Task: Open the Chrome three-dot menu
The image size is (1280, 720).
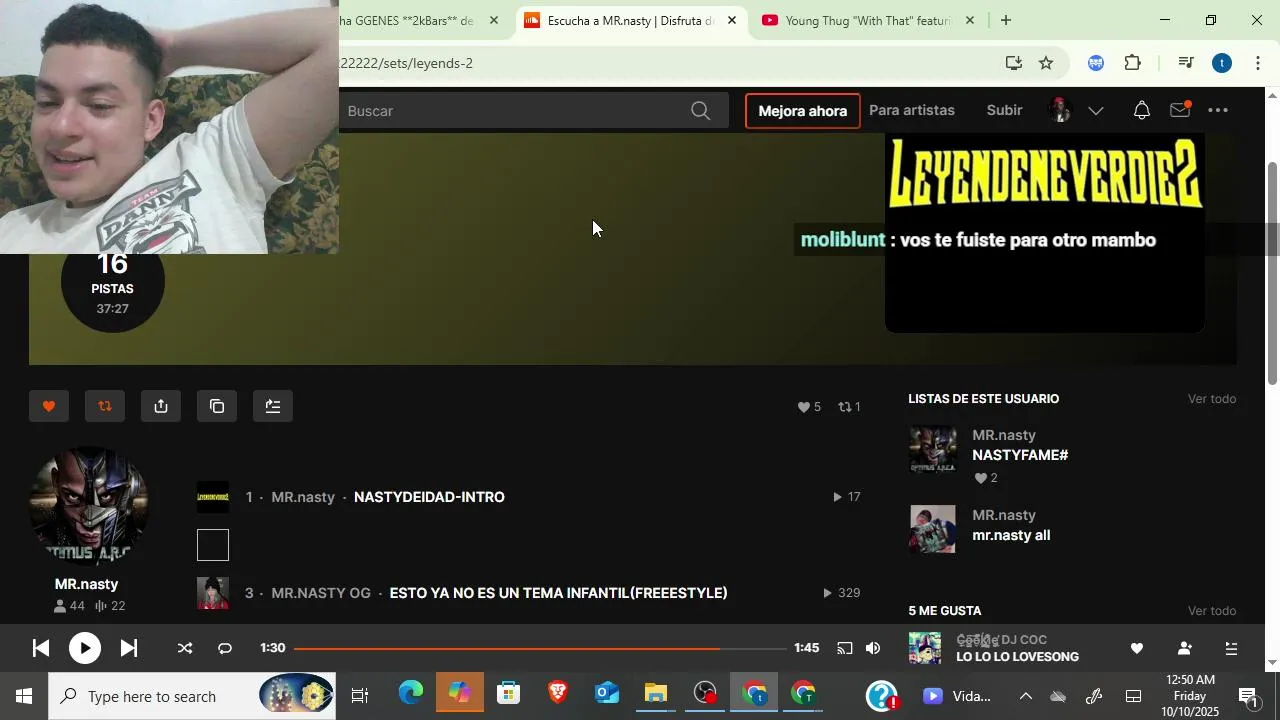Action: [1258, 63]
